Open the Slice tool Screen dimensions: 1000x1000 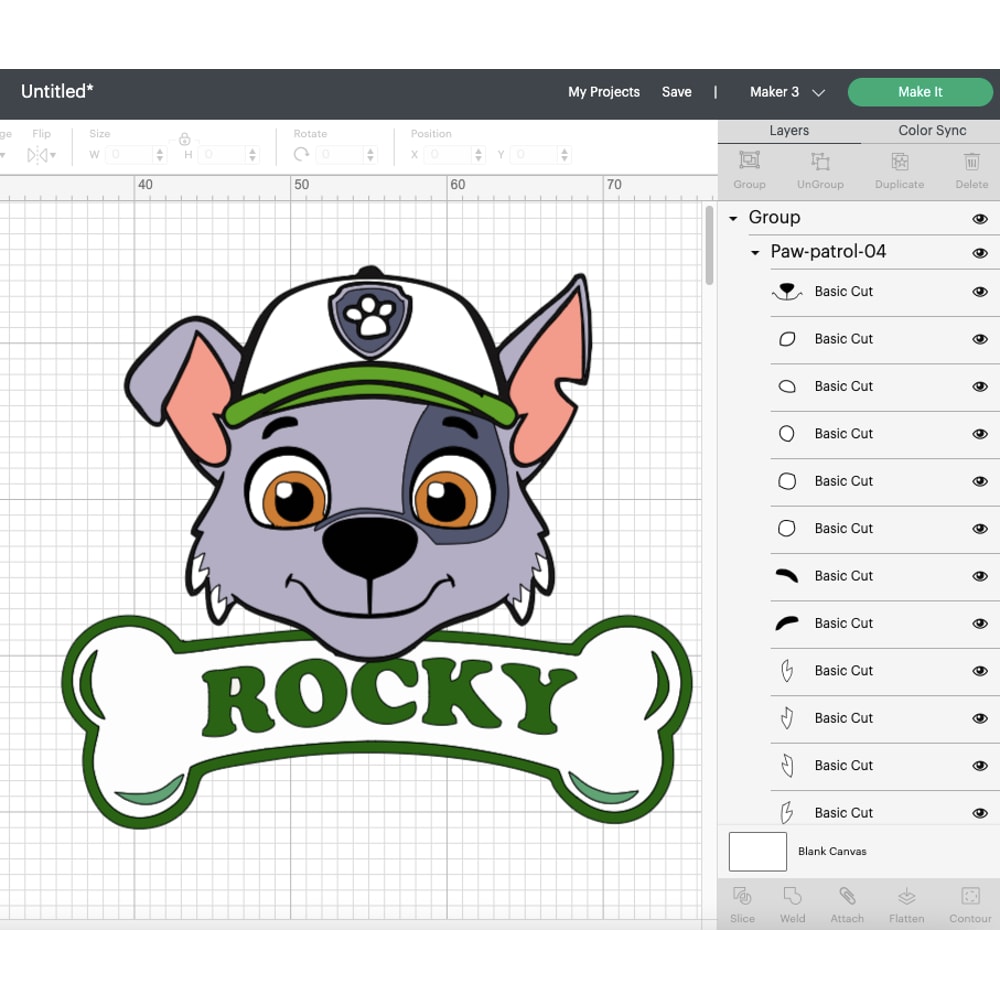(x=742, y=905)
